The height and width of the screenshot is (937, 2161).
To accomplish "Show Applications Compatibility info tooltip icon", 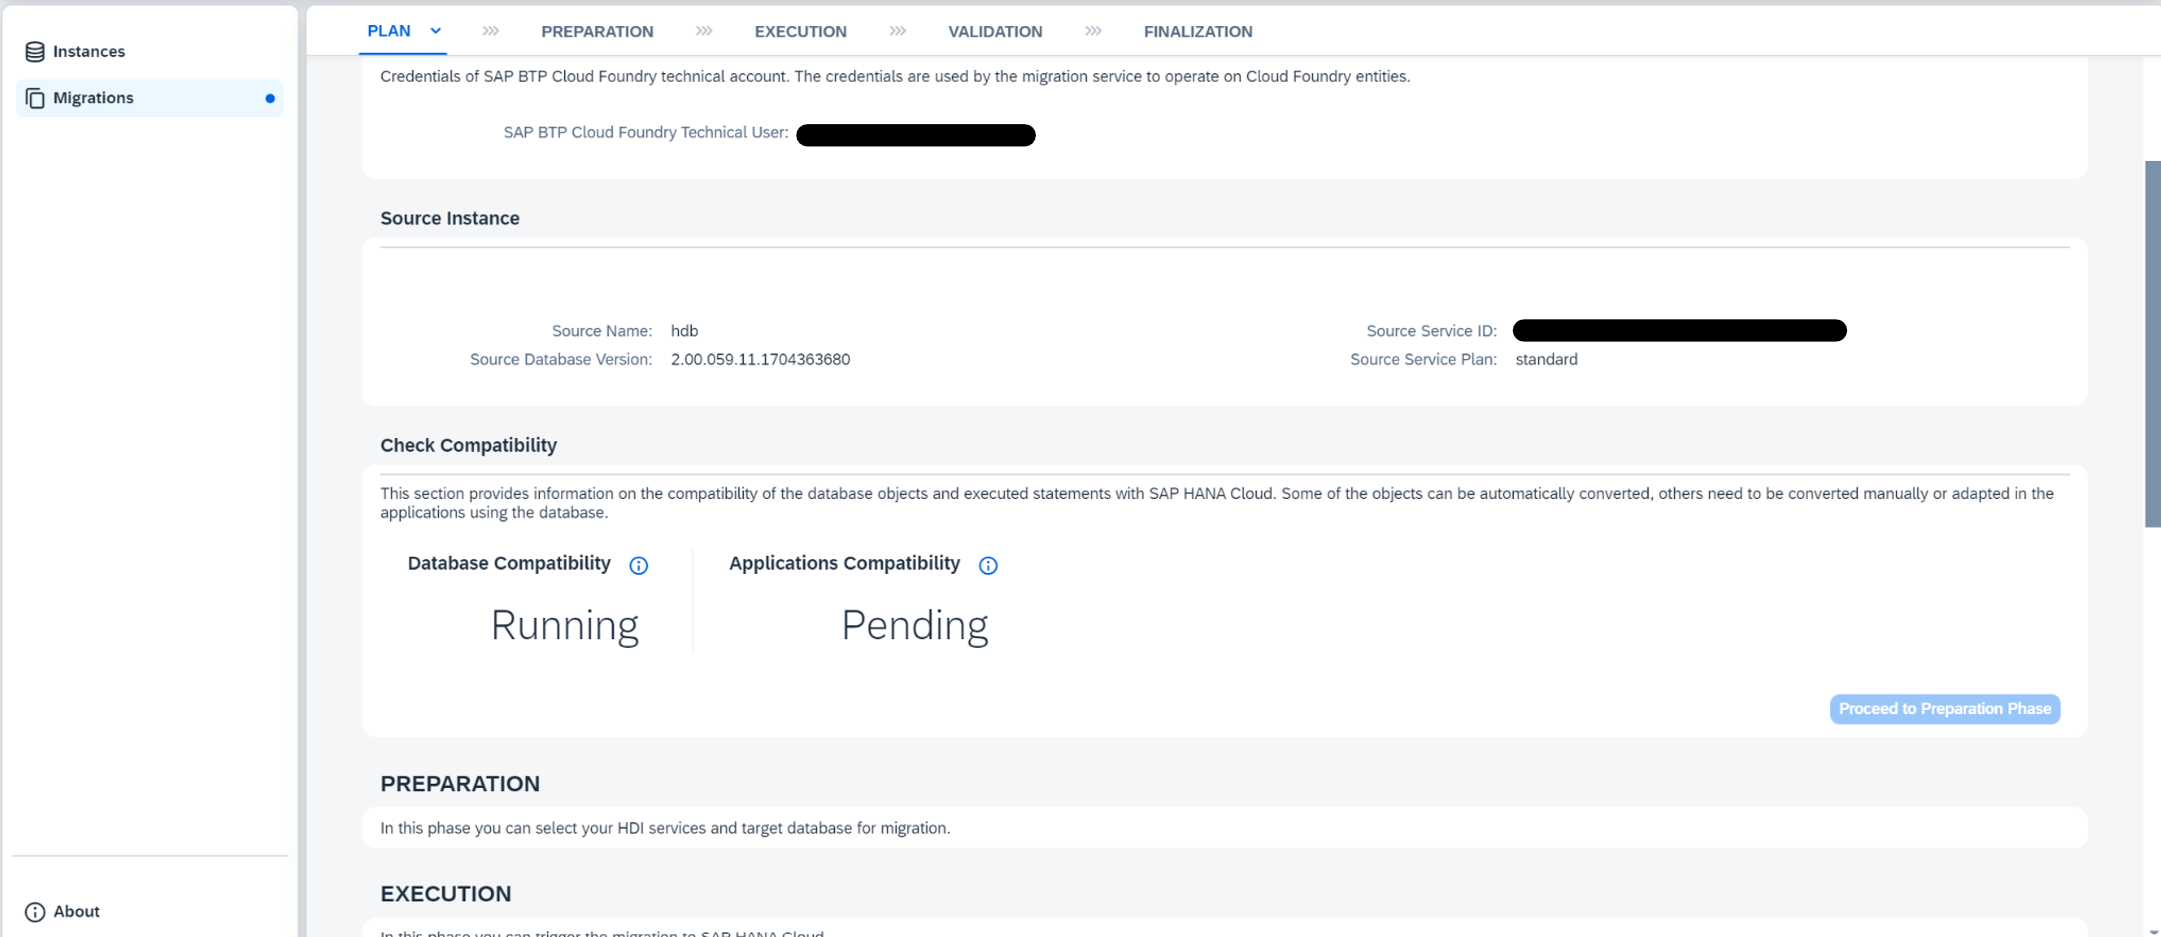I will click(x=988, y=566).
